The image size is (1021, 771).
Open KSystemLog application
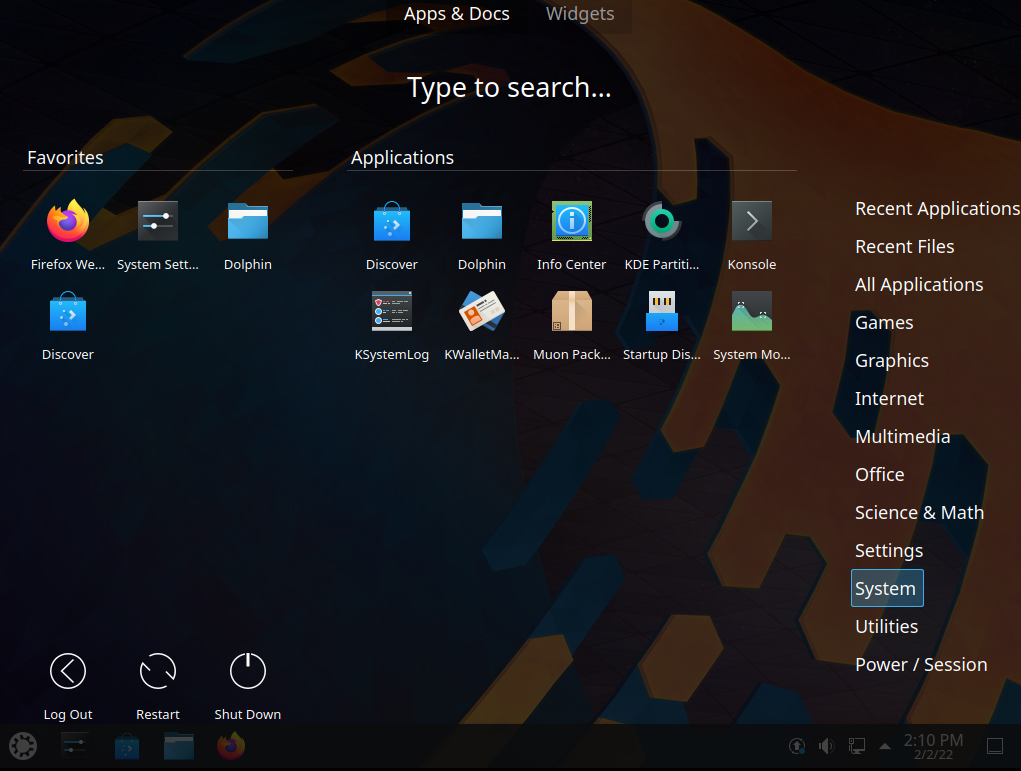coord(391,312)
